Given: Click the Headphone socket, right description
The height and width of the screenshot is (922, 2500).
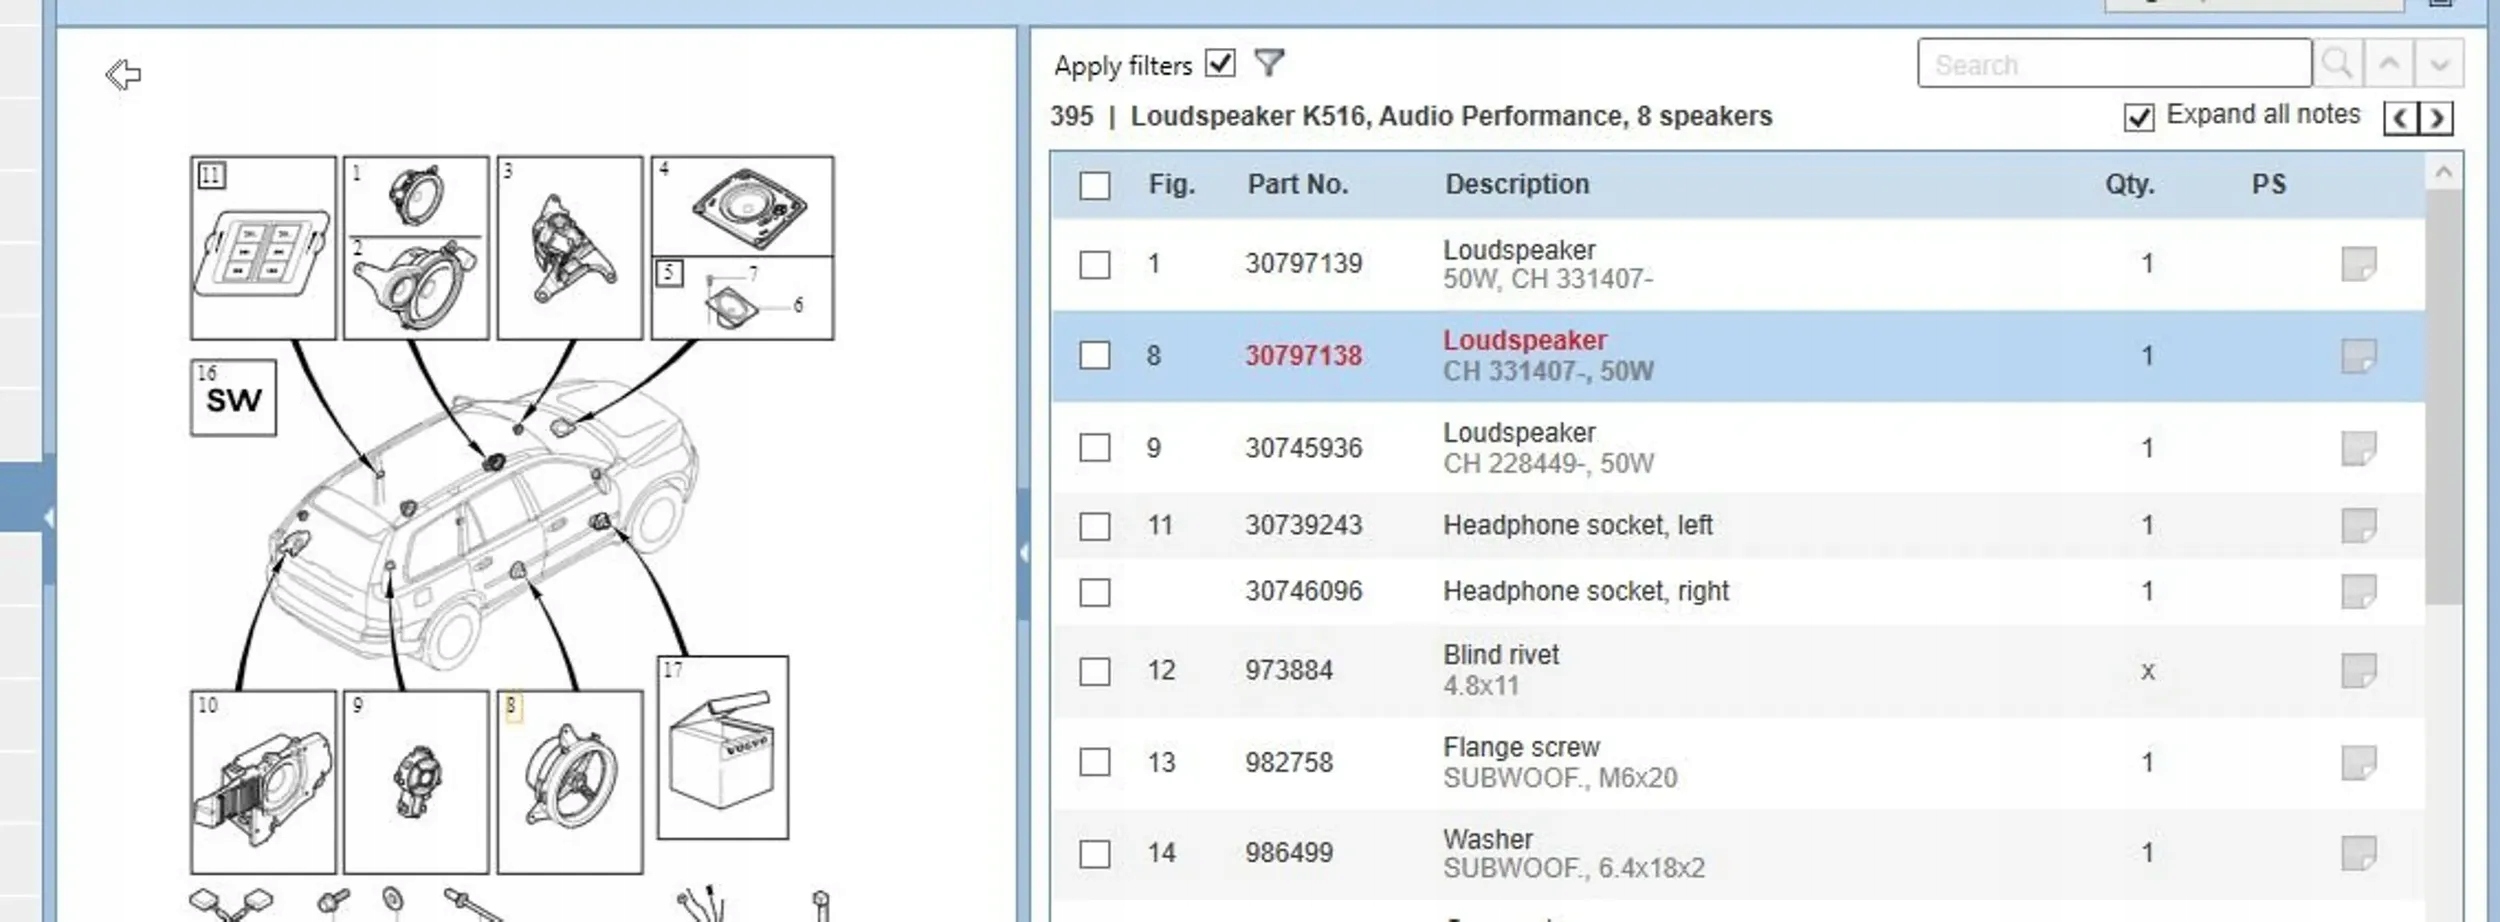Looking at the screenshot, I should (1586, 591).
